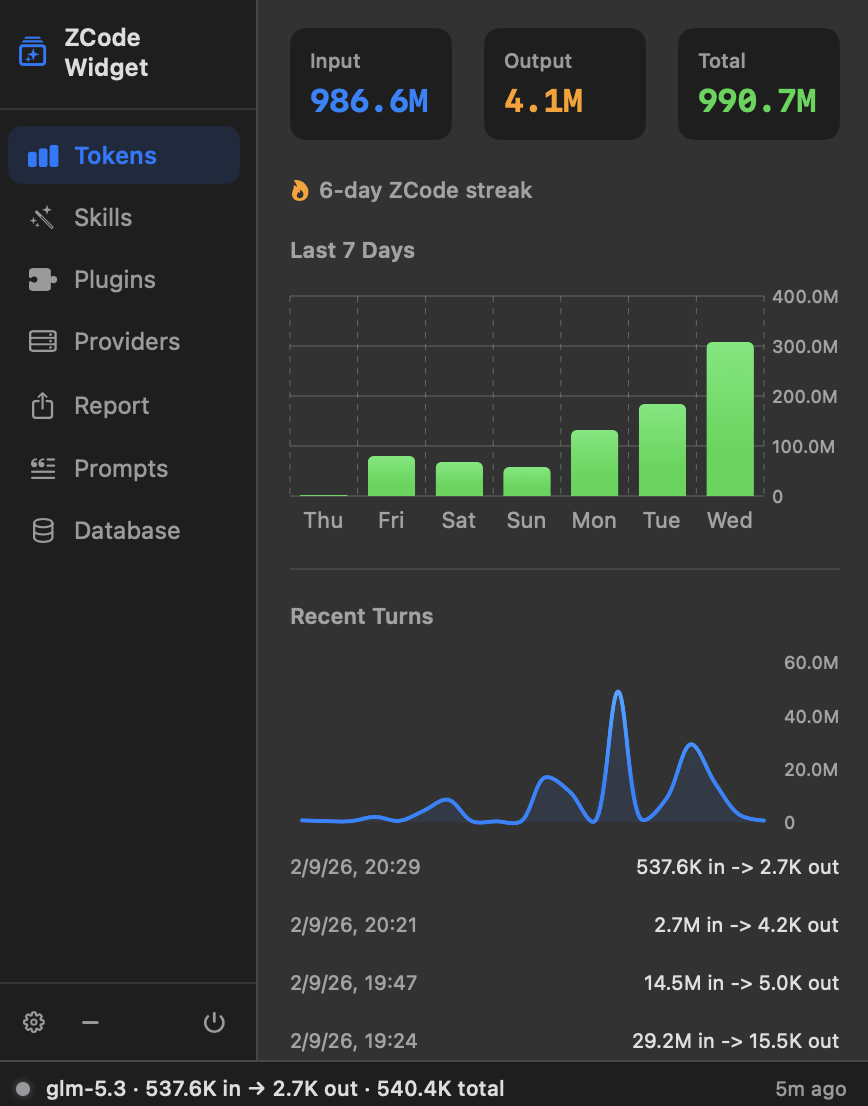868x1106 pixels.
Task: Click the Sunday bar in the chart
Action: pos(527,481)
